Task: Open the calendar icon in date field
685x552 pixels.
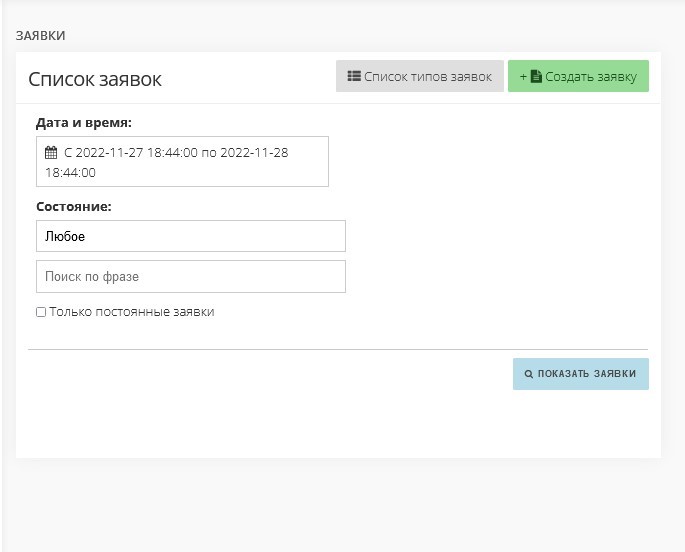Action: pos(51,152)
